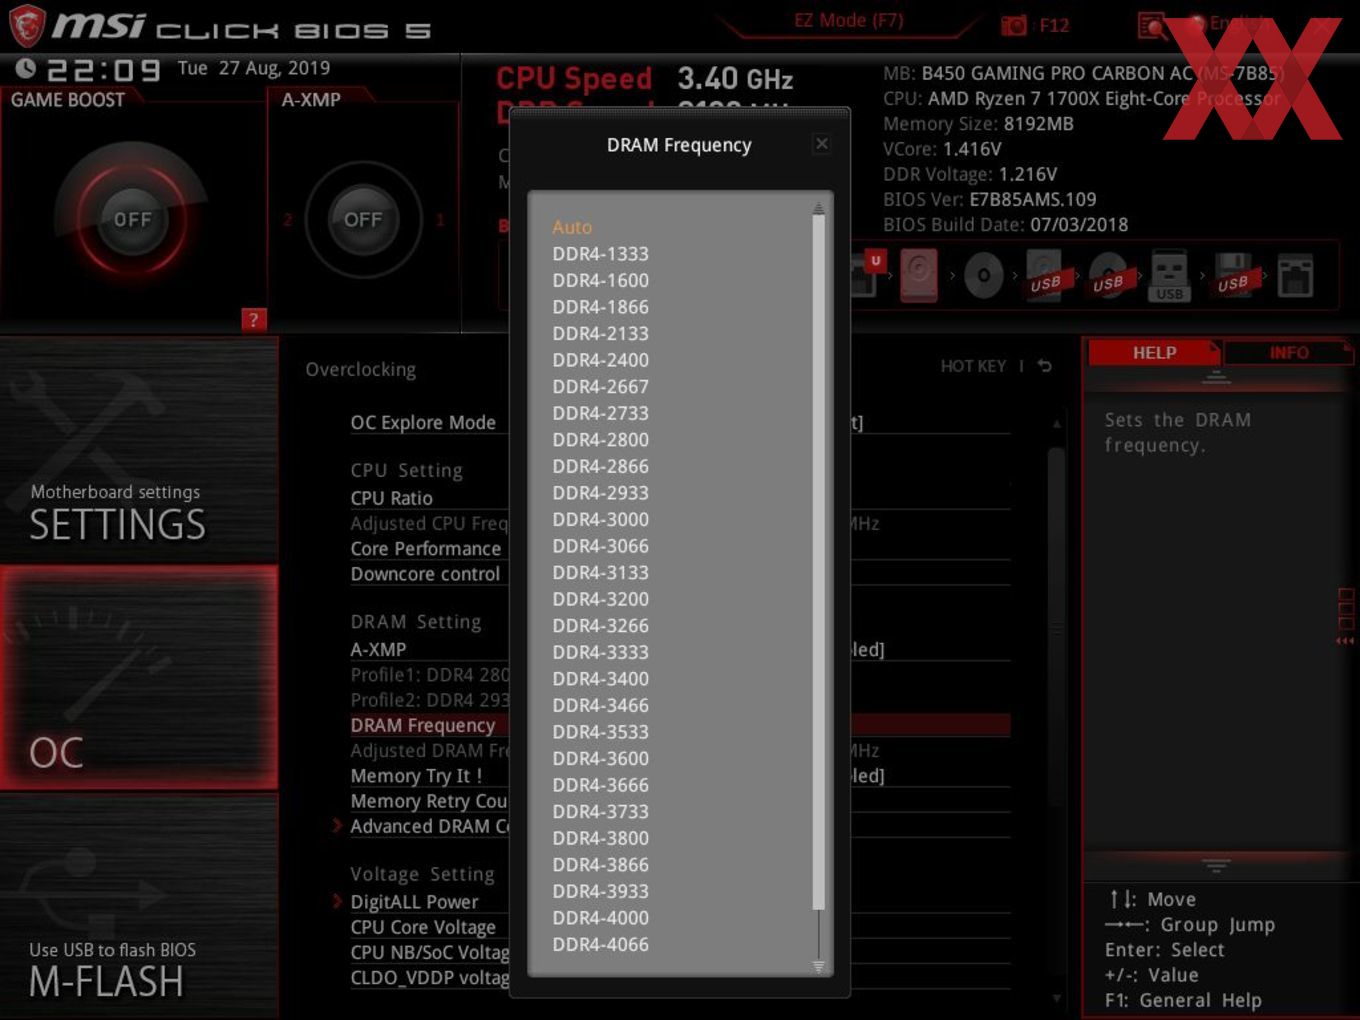1360x1020 pixels.
Task: Select DDR4-3466 option
Action: (600, 705)
